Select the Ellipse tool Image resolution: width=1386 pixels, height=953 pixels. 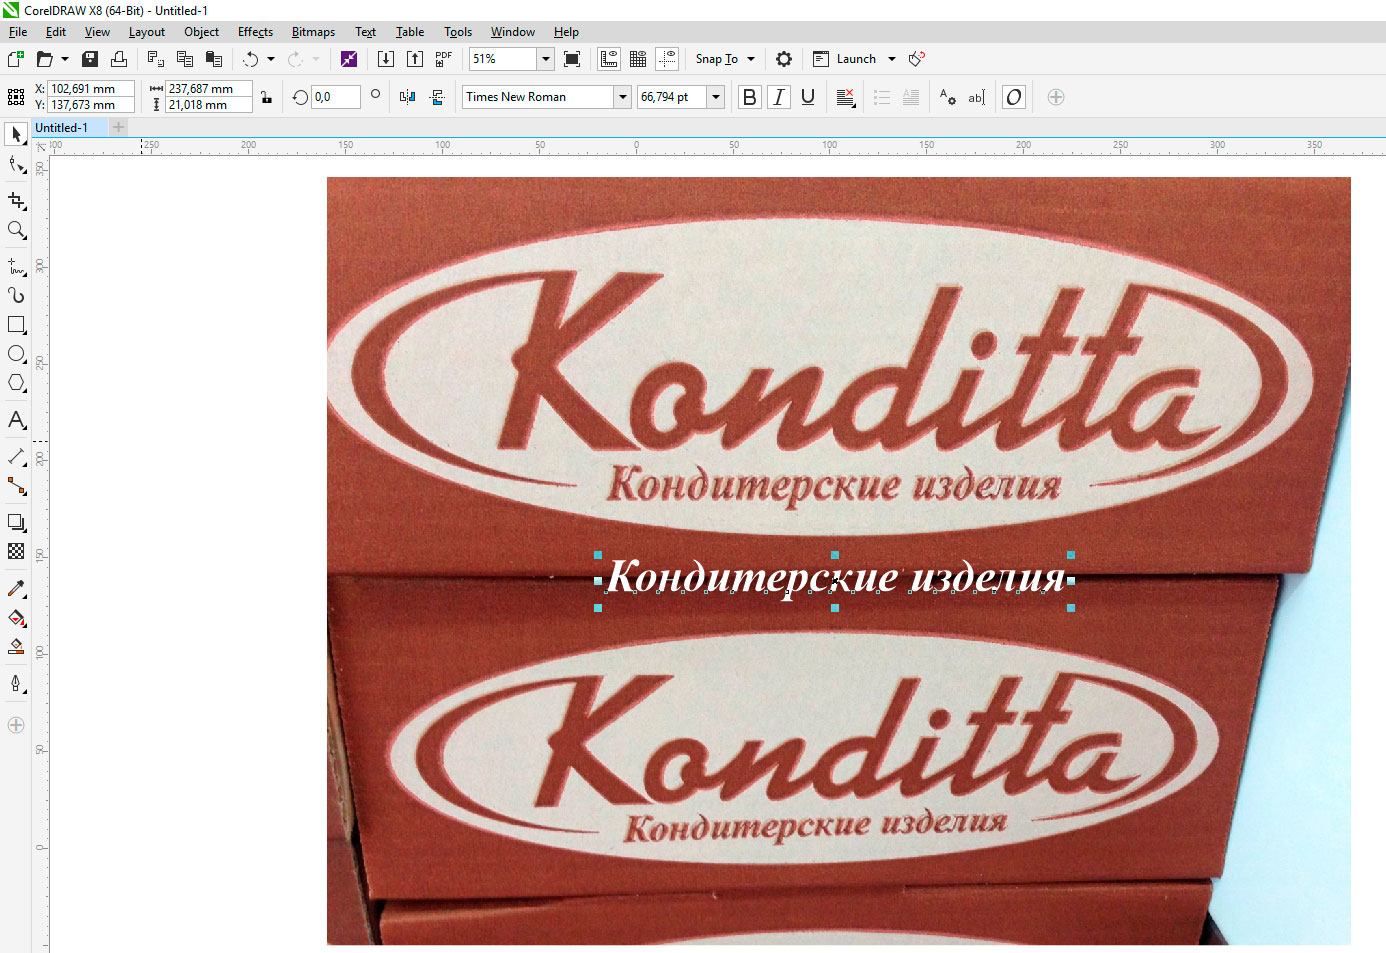tap(17, 354)
